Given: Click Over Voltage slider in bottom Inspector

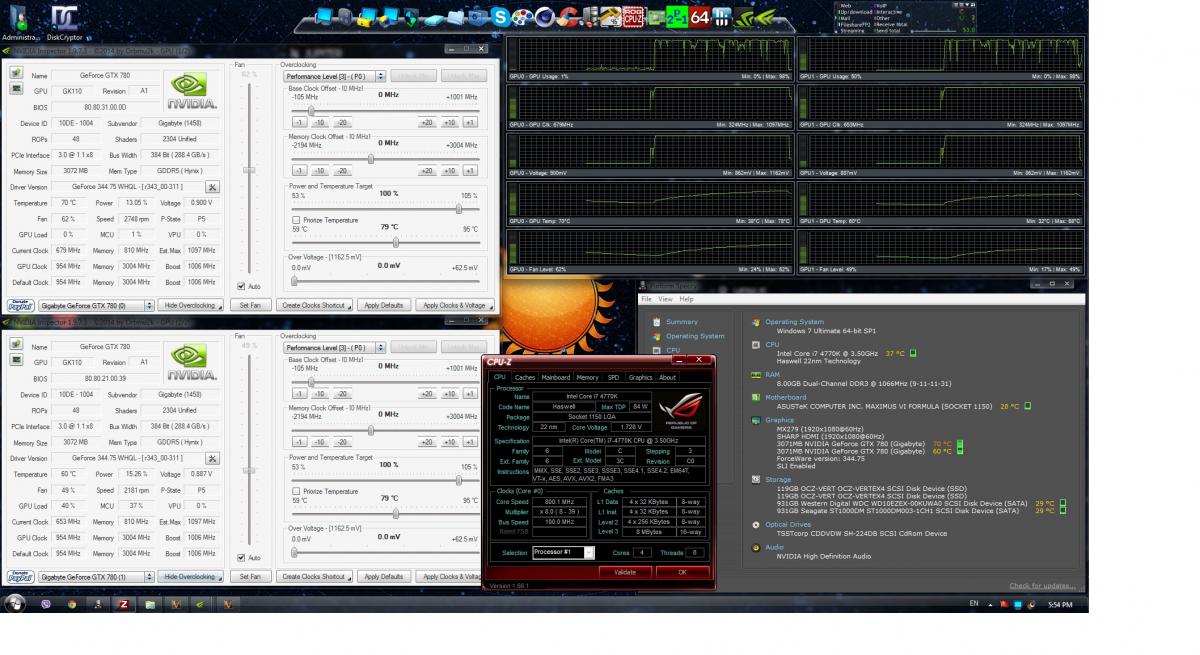Looking at the screenshot, I should (385, 551).
